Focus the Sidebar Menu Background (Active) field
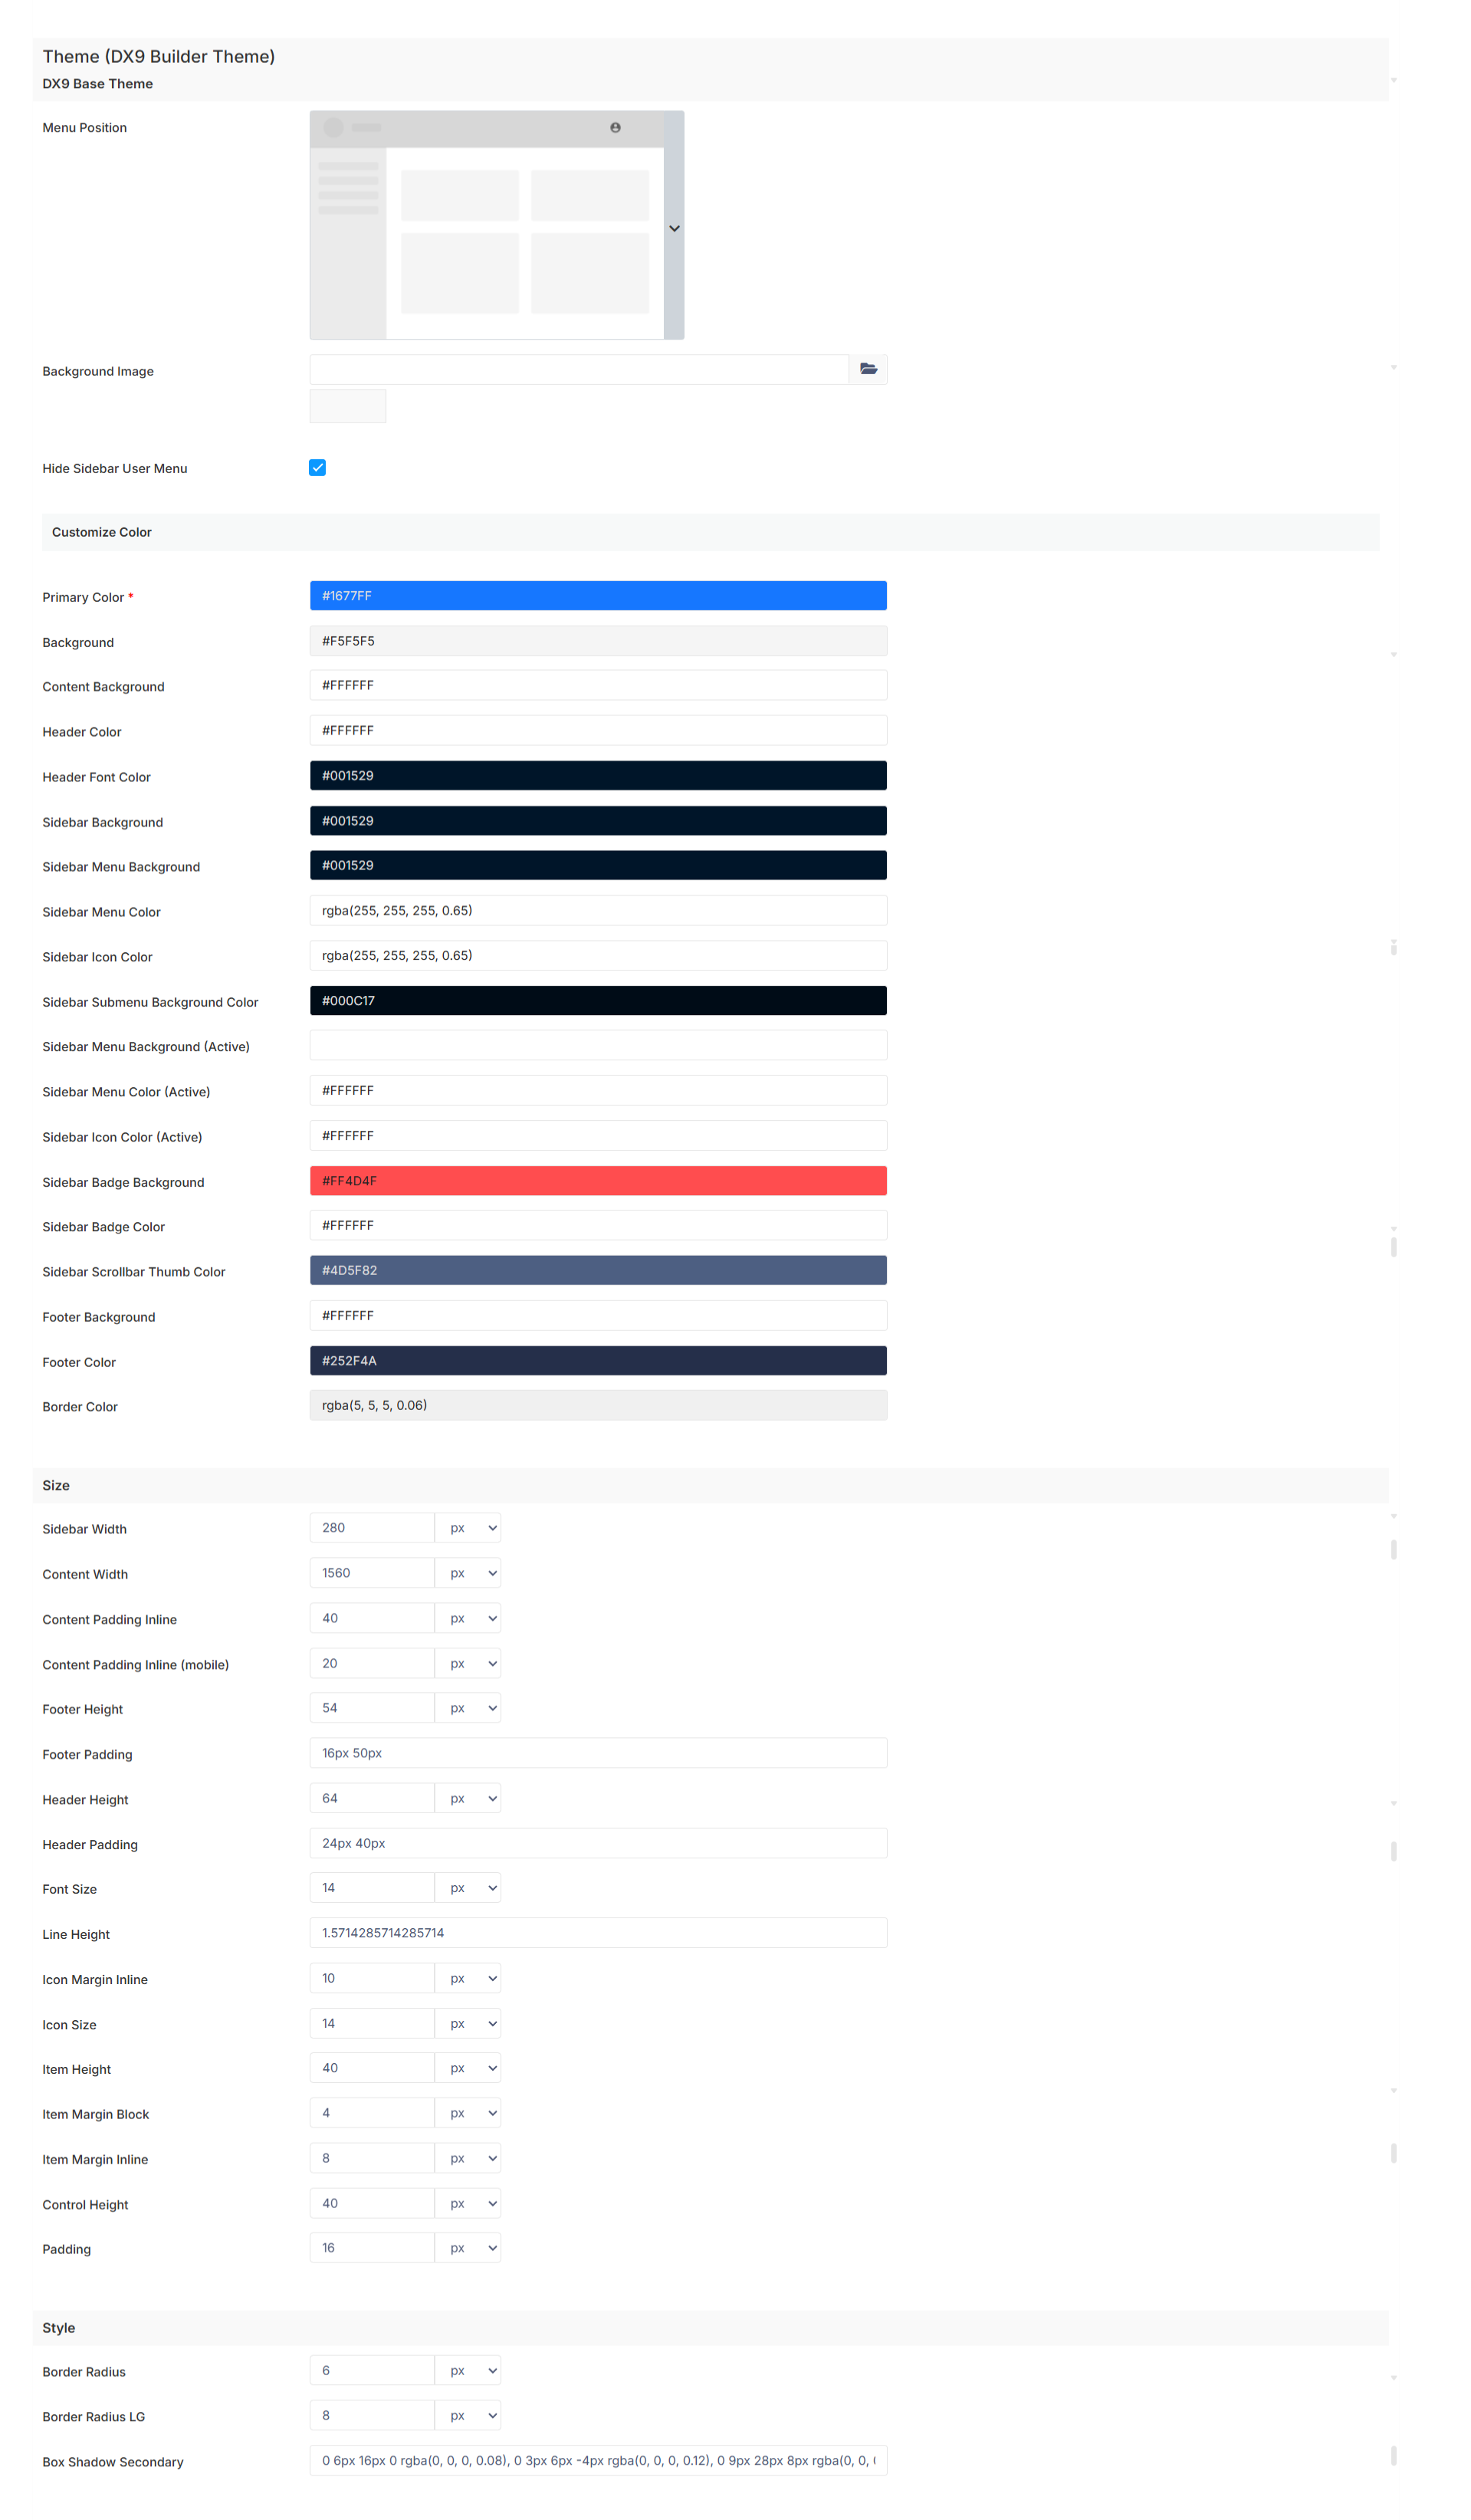Viewport: 1471px width, 2520px height. coord(598,1045)
